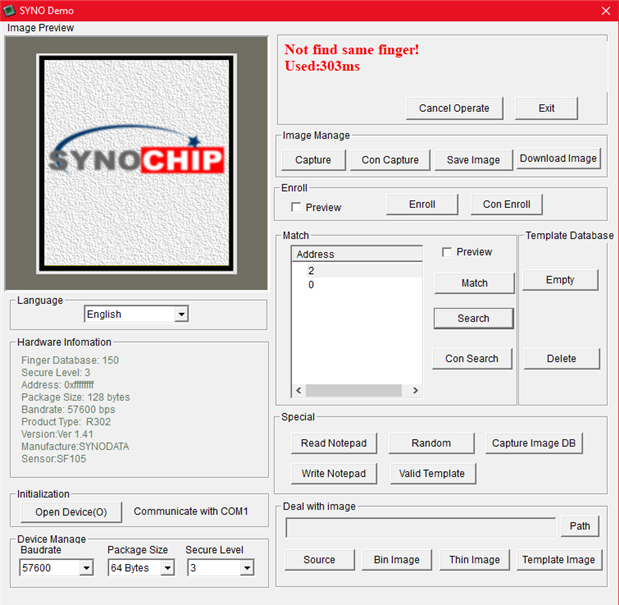Click 'Manufacture:SYNODATA' text
The width and height of the screenshot is (619, 605).
pyautogui.click(x=75, y=446)
